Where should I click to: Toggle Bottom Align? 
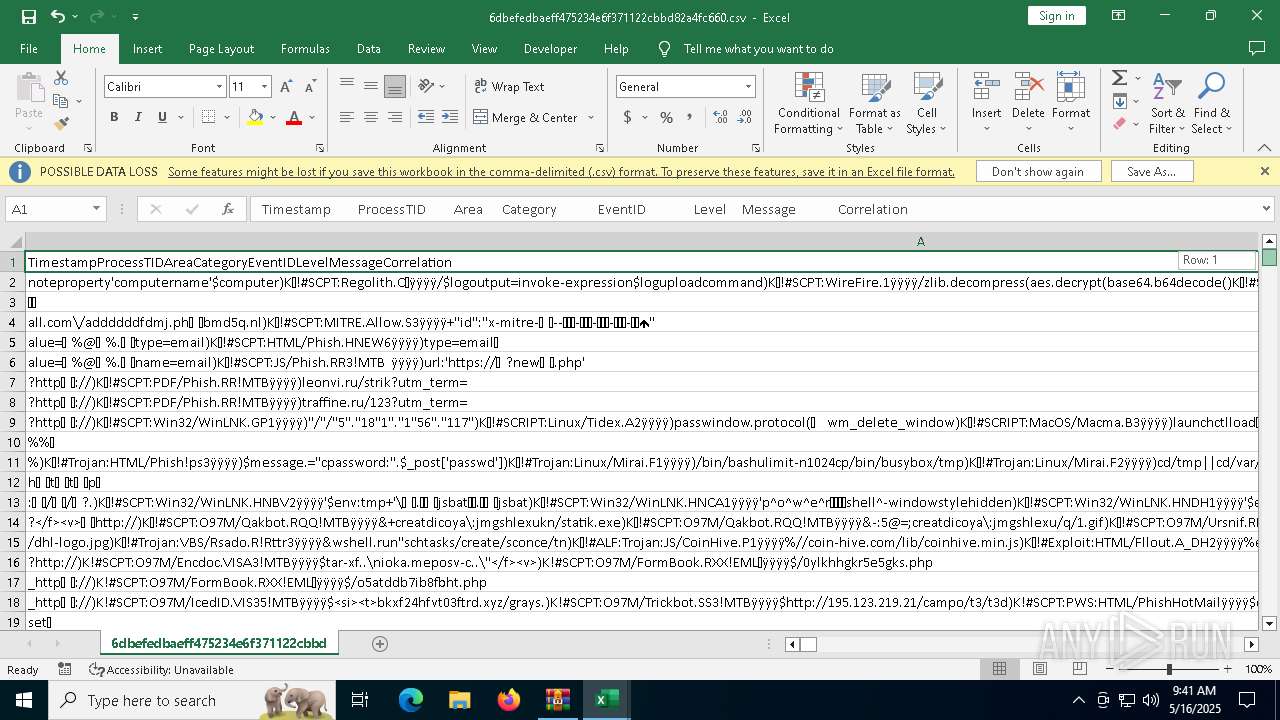pos(395,86)
